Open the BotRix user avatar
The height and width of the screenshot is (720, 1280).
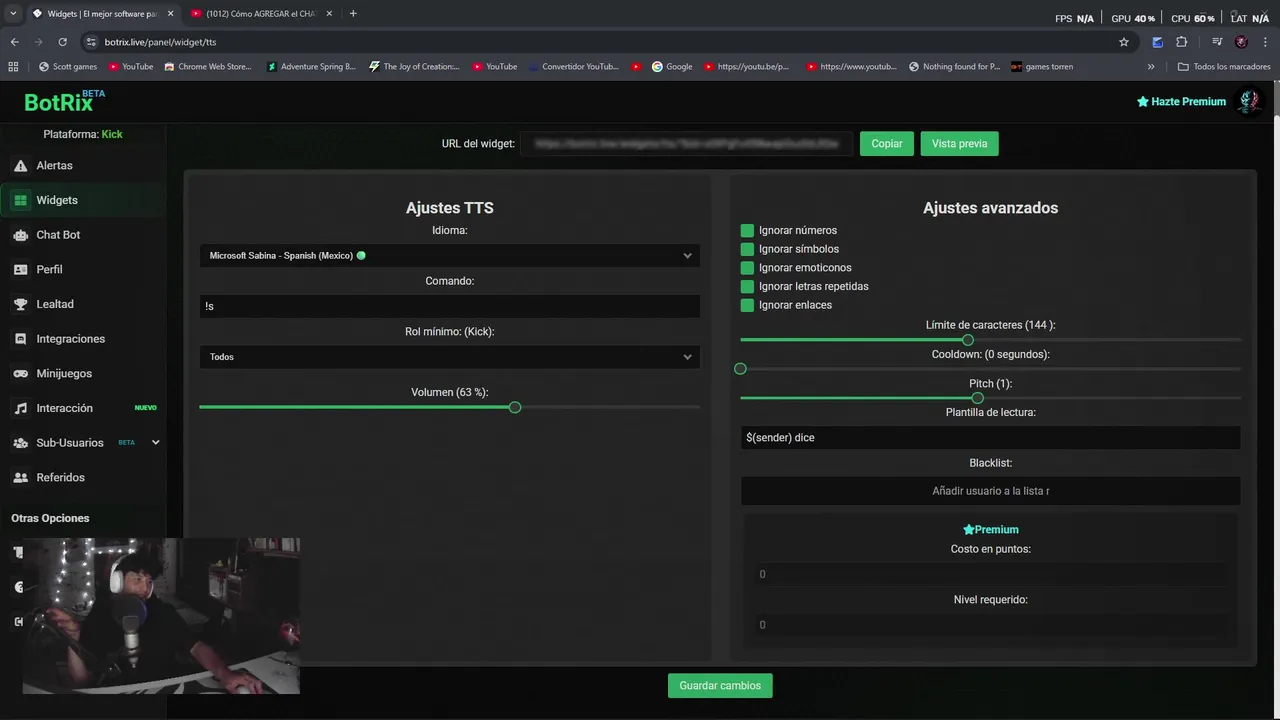1248,101
